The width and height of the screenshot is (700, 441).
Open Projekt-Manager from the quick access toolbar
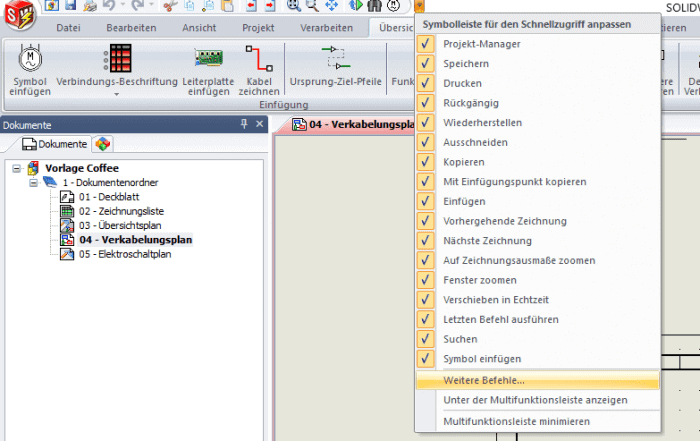point(51,5)
